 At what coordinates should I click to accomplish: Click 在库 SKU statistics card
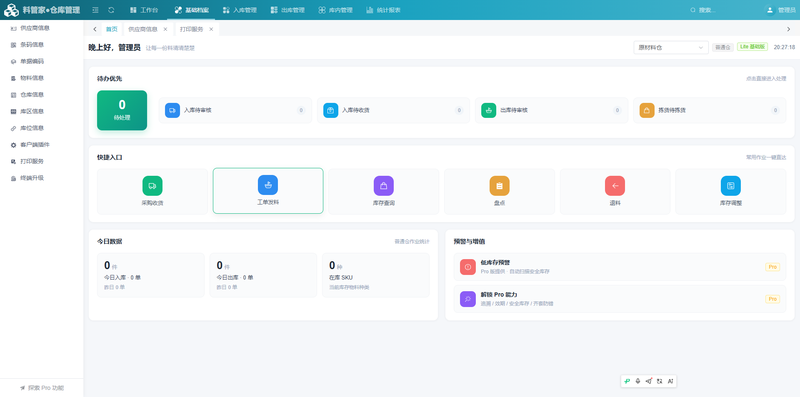click(376, 275)
